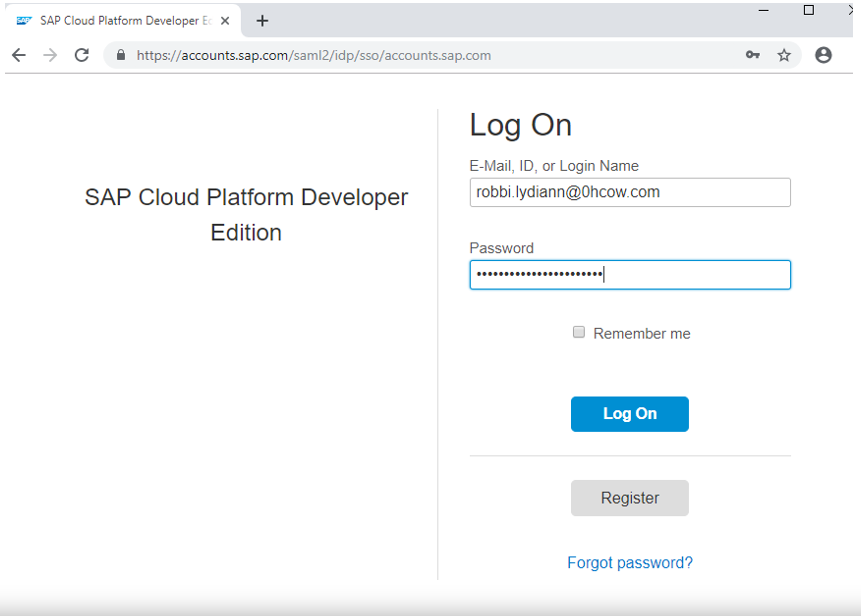Open a new browser tab
The width and height of the screenshot is (861, 616).
point(262,21)
